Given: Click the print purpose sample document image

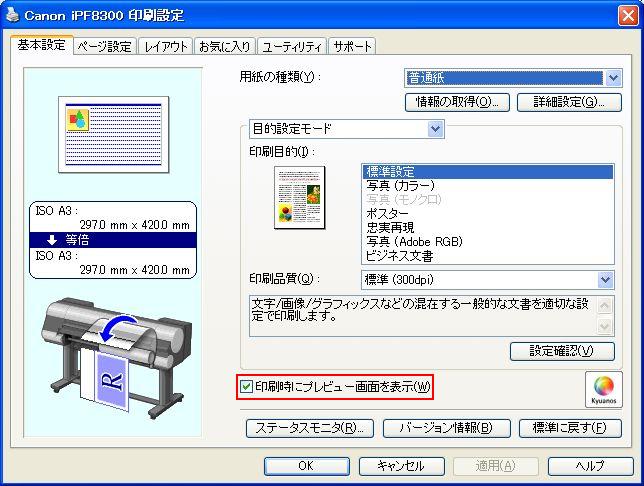Looking at the screenshot, I should (x=299, y=197).
